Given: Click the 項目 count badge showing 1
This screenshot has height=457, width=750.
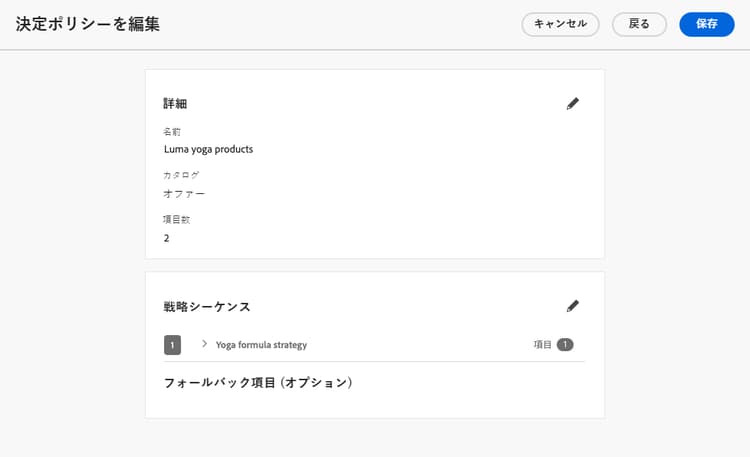Looking at the screenshot, I should coord(565,345).
